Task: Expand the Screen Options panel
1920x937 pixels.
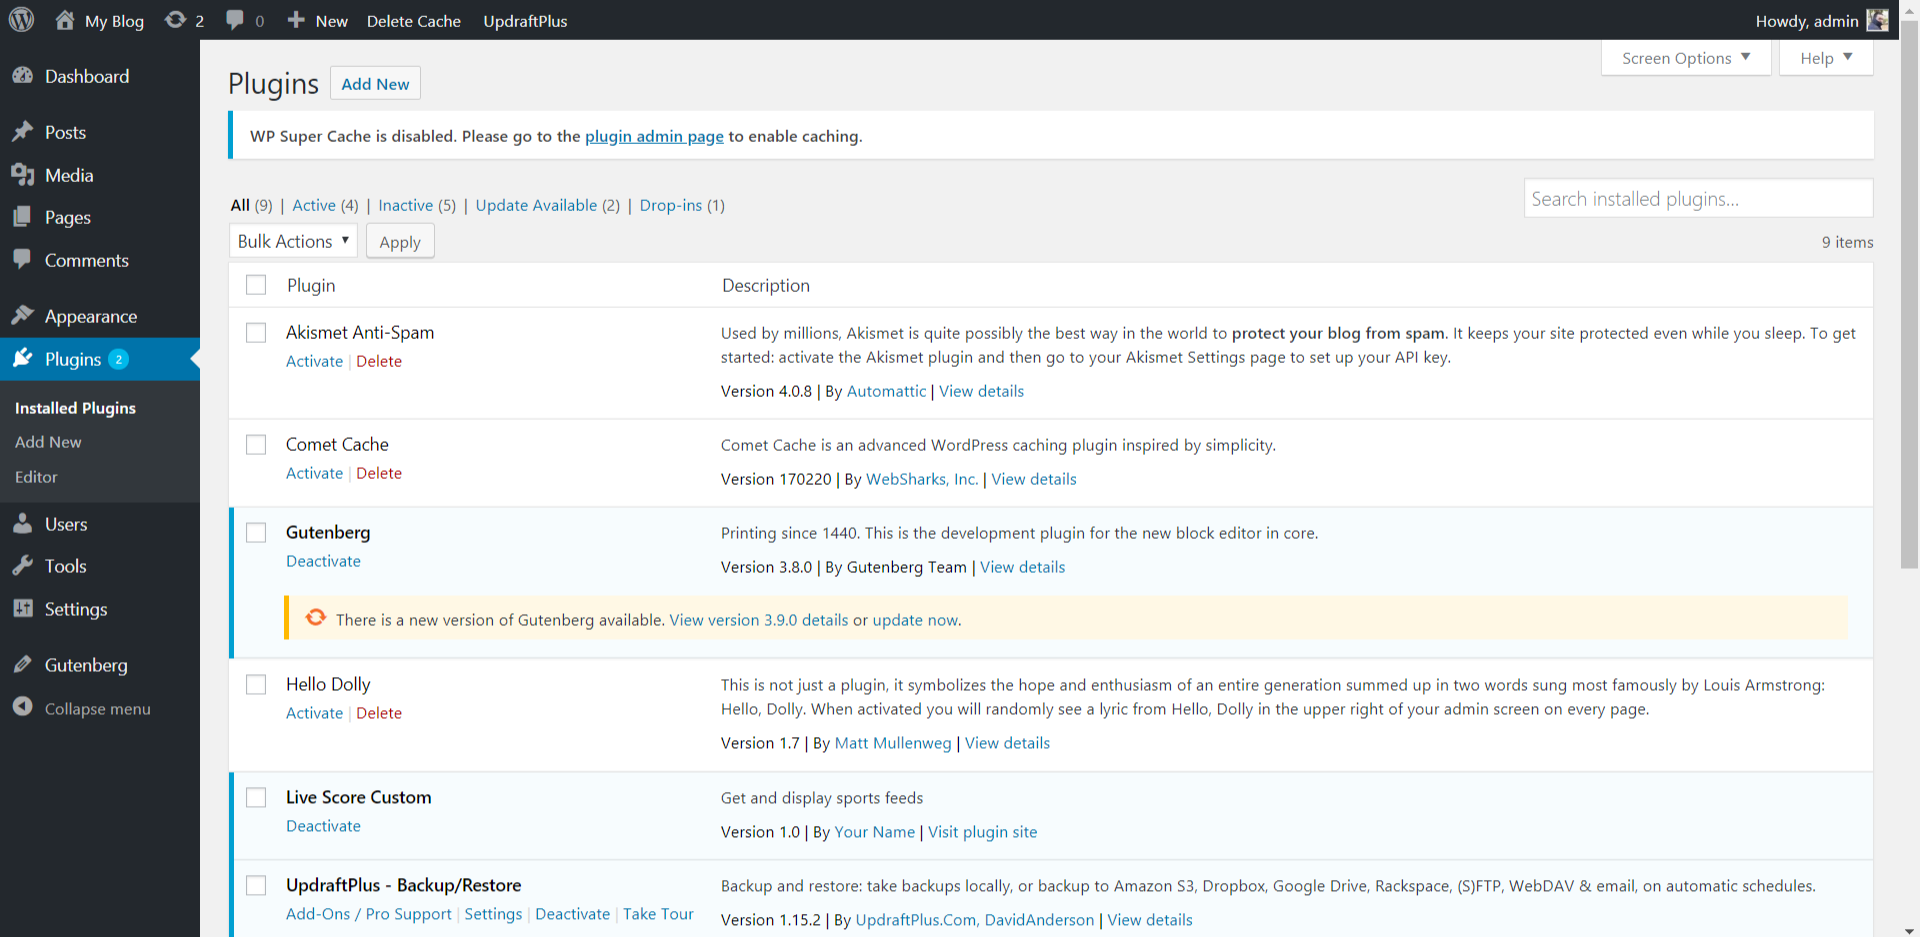Action: 1685,58
